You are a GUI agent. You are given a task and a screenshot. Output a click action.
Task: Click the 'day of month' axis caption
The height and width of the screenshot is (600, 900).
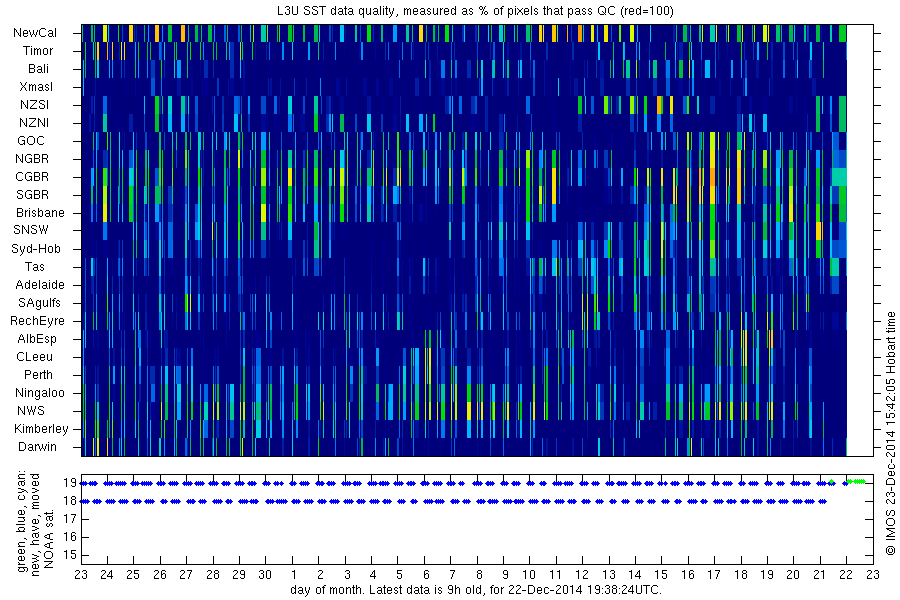476,590
